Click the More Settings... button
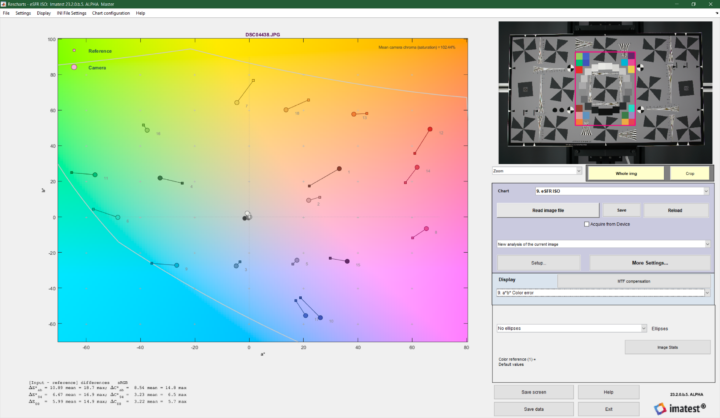The width and height of the screenshot is (720, 418). point(650,263)
